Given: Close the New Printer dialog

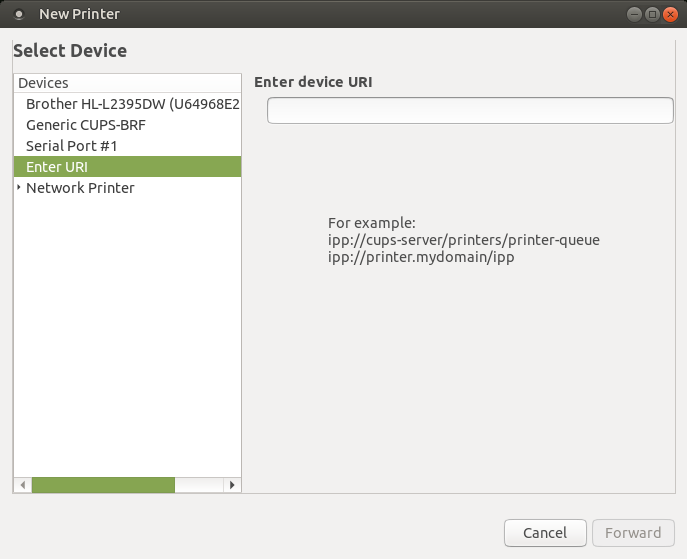Looking at the screenshot, I should 670,14.
